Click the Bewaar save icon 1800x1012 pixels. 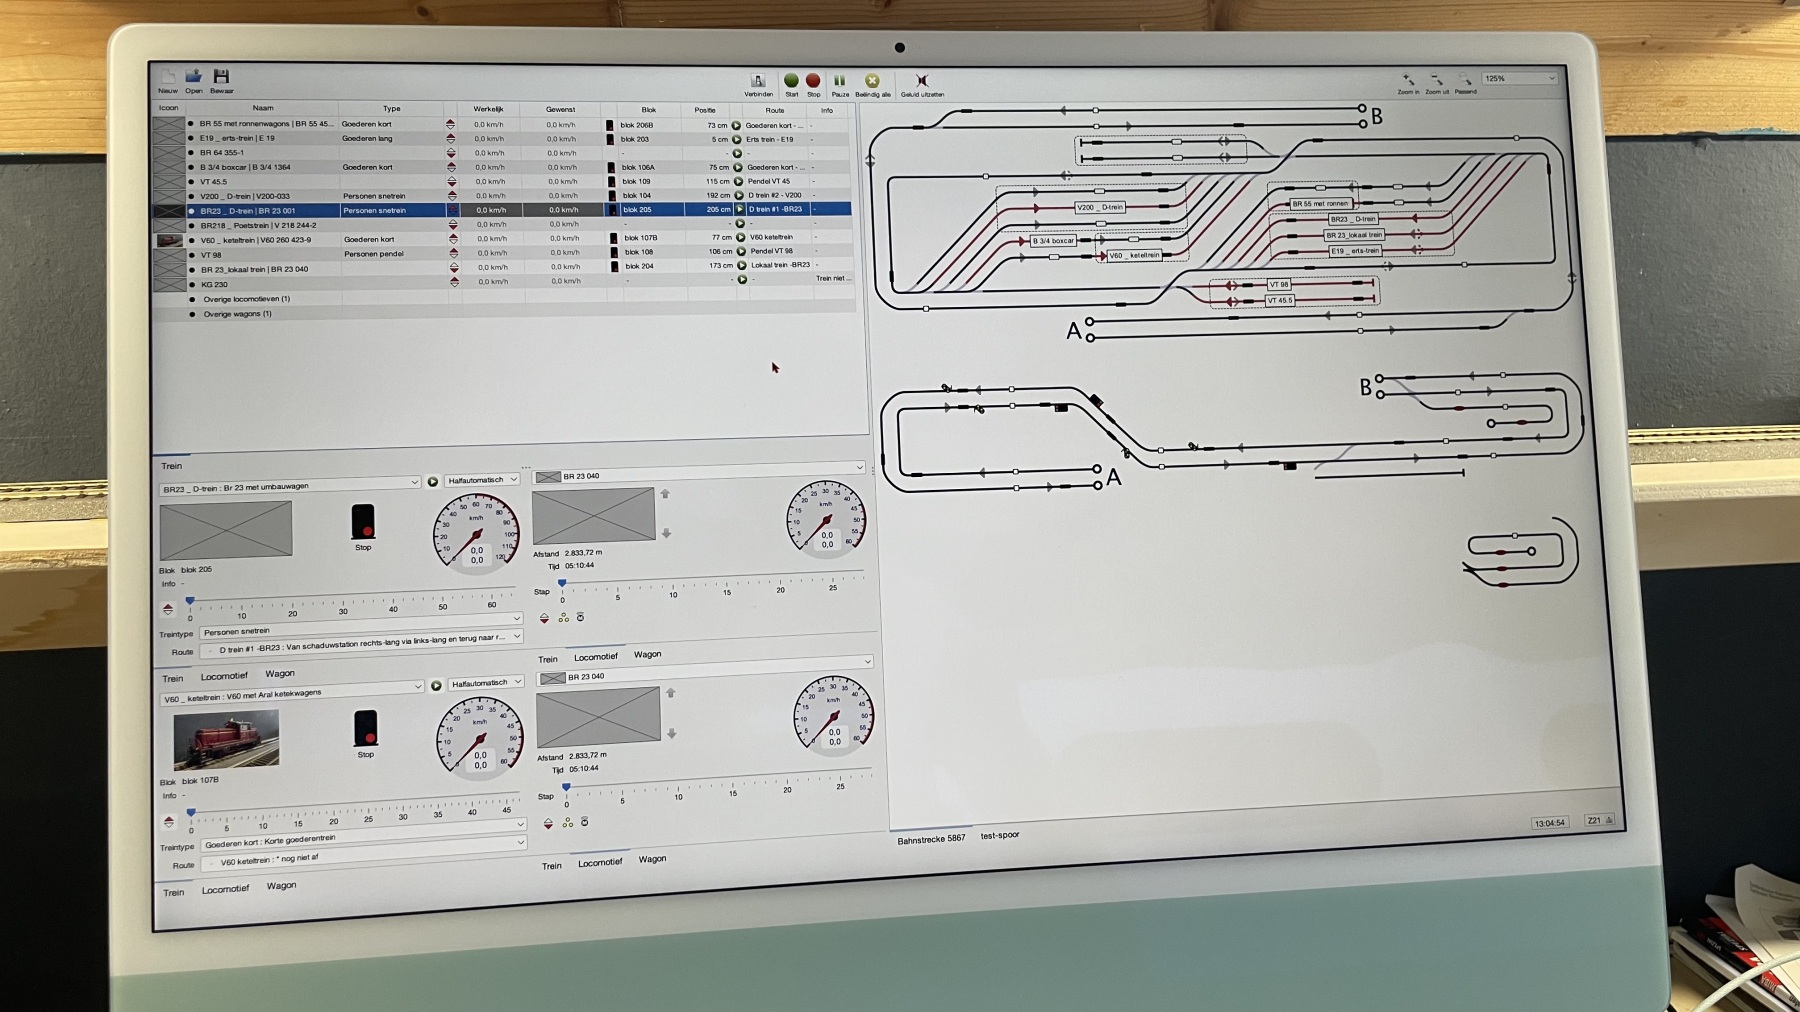(x=222, y=76)
